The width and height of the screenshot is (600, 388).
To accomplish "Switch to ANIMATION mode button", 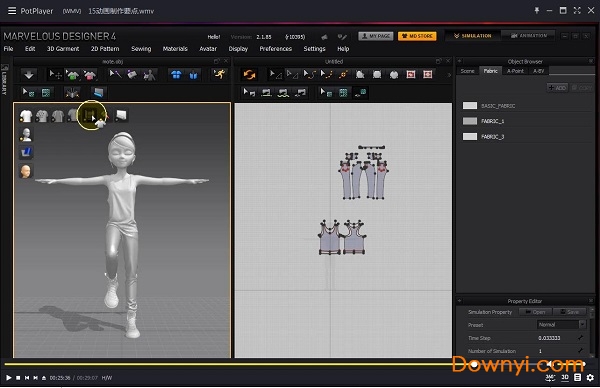I will (529, 36).
